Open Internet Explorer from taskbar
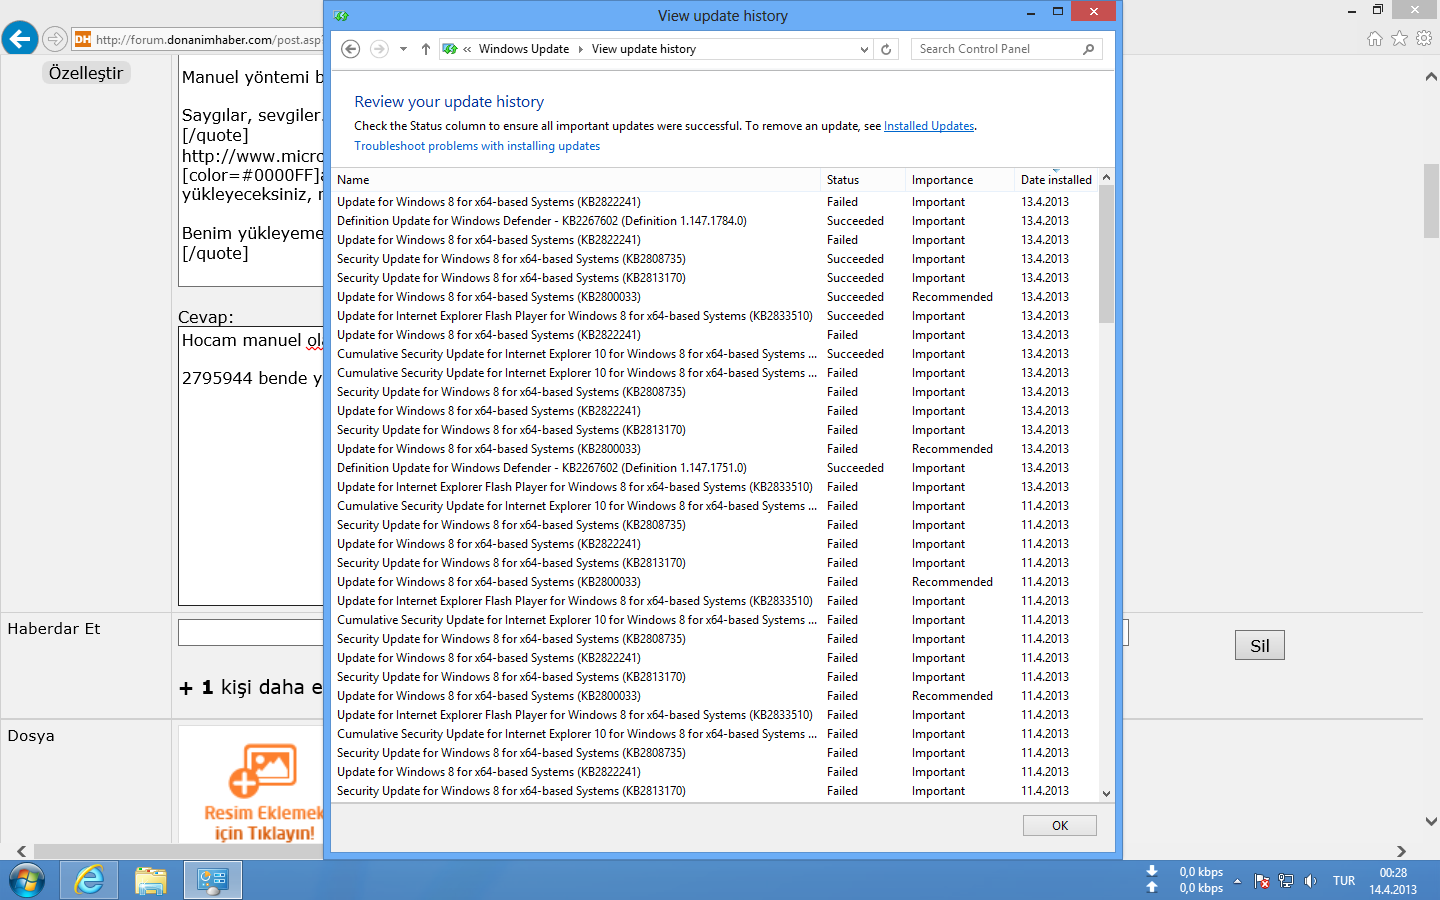Image resolution: width=1440 pixels, height=900 pixels. pos(89,881)
